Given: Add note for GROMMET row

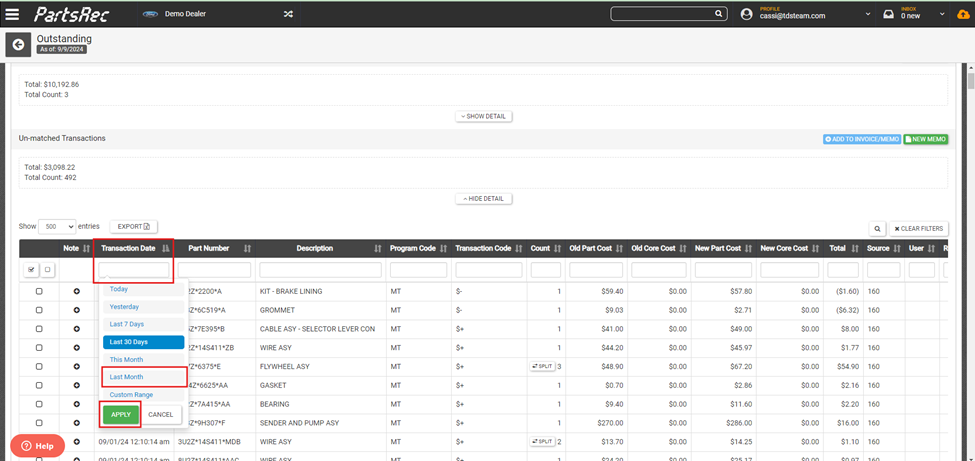Looking at the screenshot, I should [x=76, y=310].
